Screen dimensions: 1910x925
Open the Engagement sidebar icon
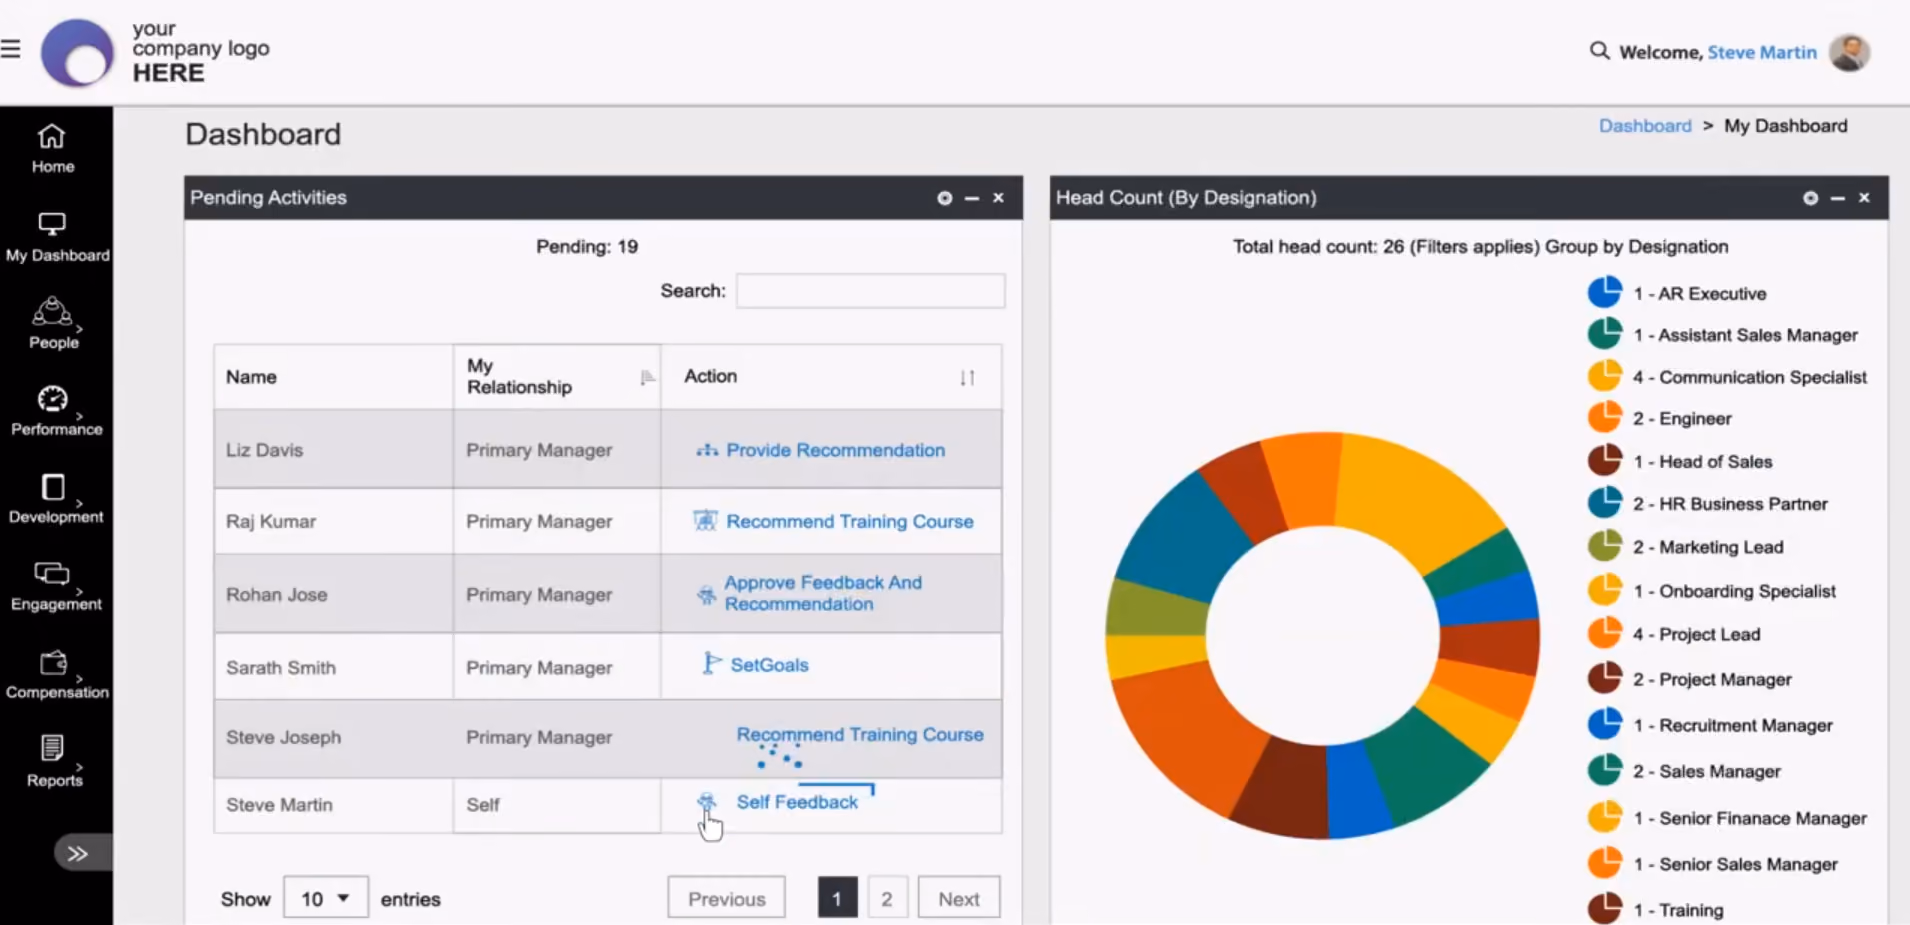pos(52,573)
